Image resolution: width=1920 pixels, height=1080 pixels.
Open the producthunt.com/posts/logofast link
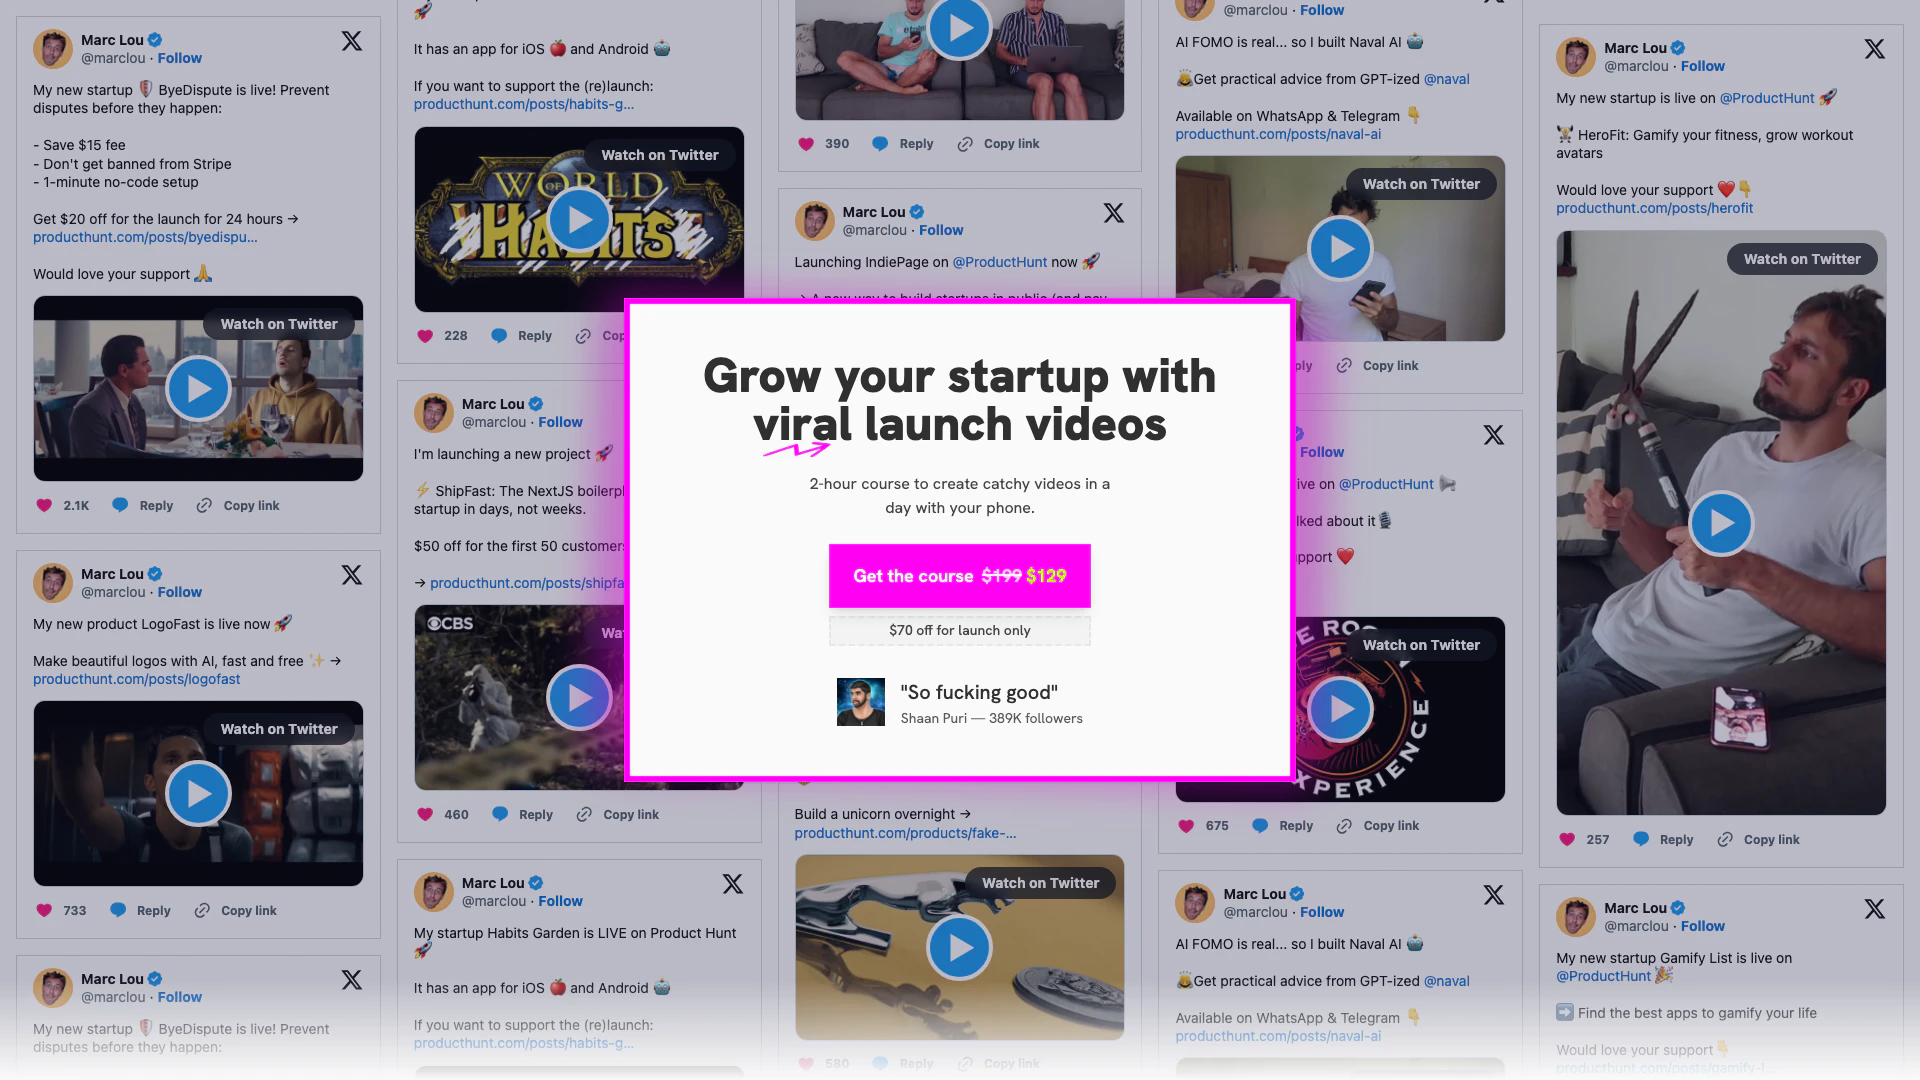pos(137,679)
